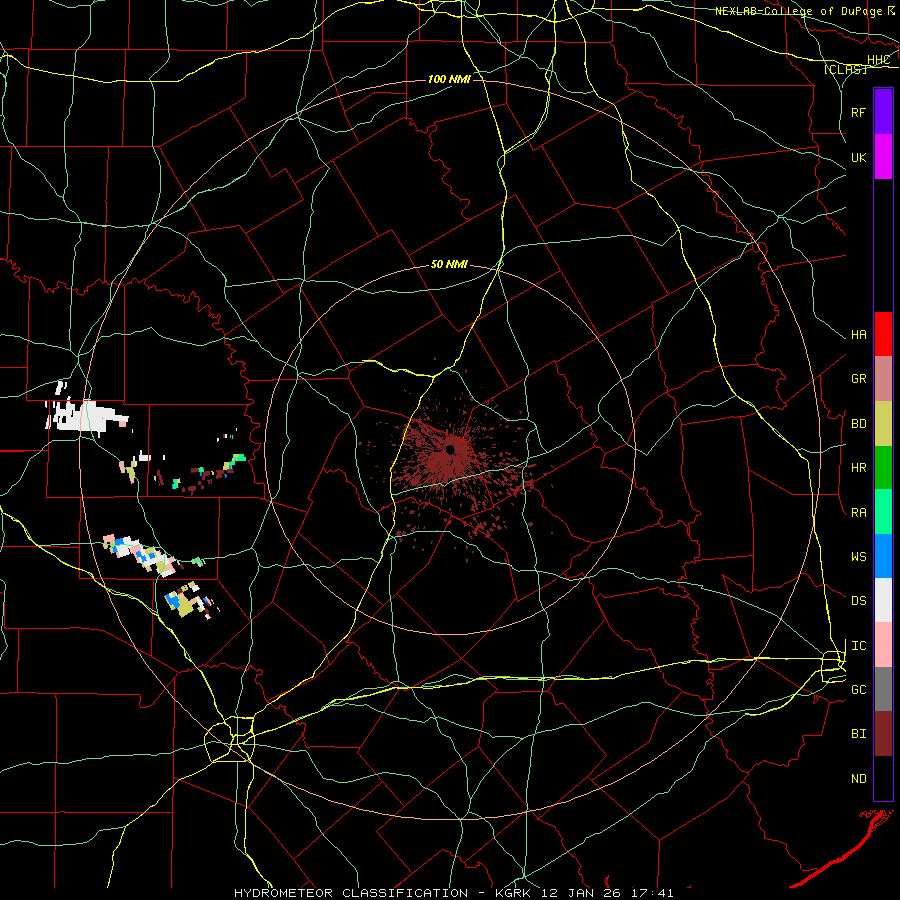Click the 100 NMI range ring label
The height and width of the screenshot is (900, 900).
(449, 79)
